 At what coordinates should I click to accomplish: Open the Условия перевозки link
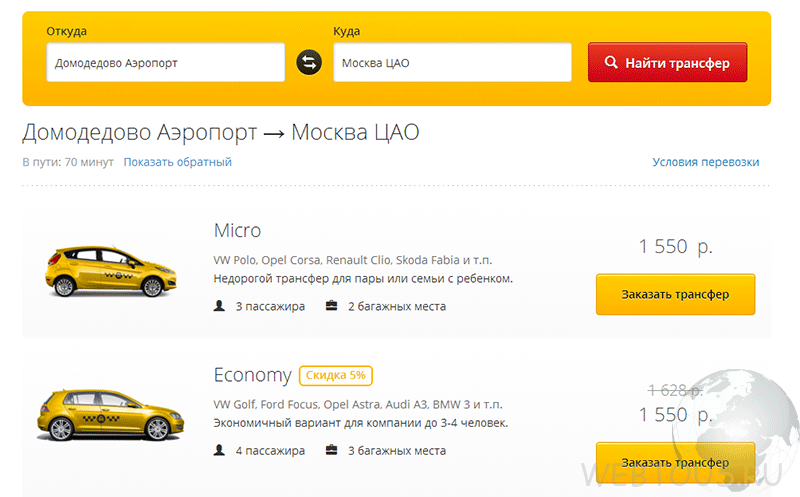[706, 162]
